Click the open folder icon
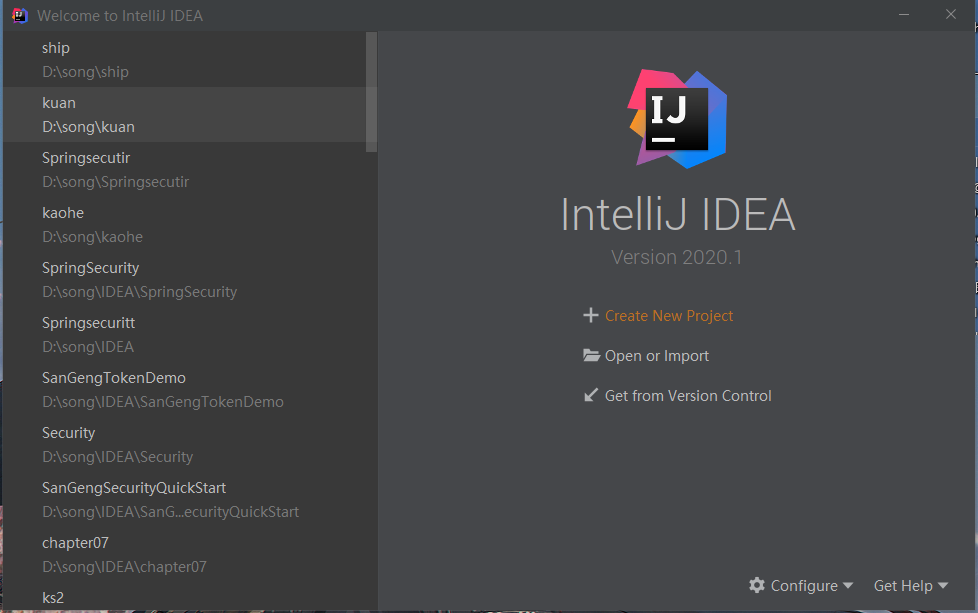Image resolution: width=978 pixels, height=613 pixels. click(591, 356)
